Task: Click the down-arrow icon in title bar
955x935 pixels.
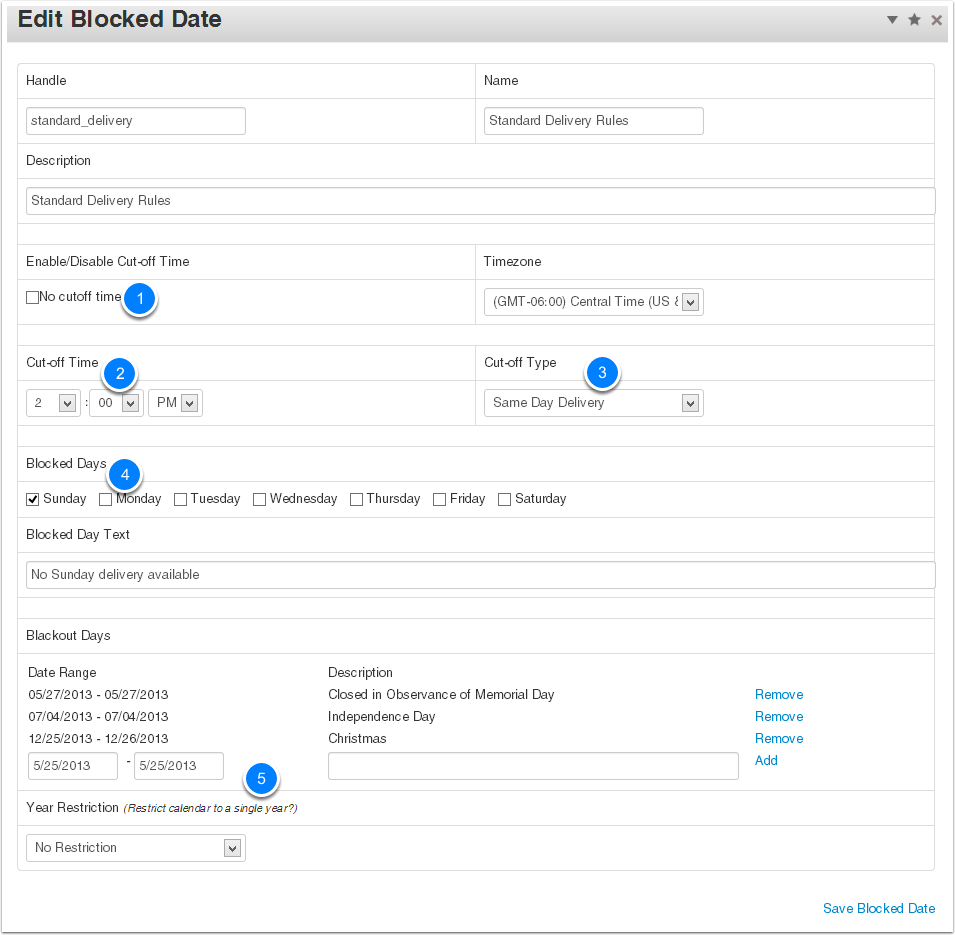Action: point(892,20)
